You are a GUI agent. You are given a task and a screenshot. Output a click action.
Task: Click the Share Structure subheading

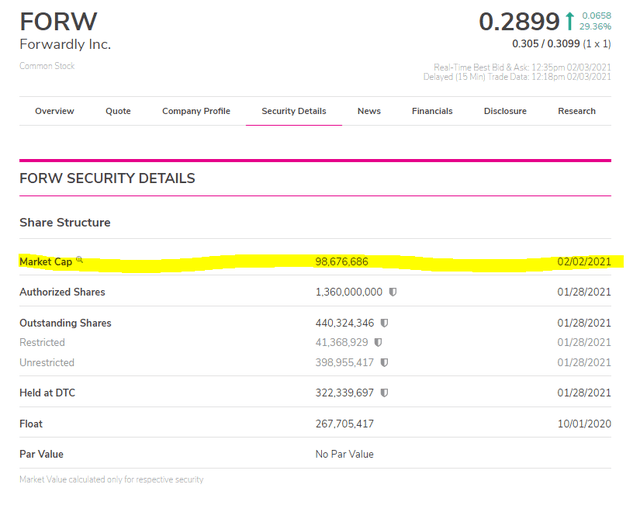[65, 223]
